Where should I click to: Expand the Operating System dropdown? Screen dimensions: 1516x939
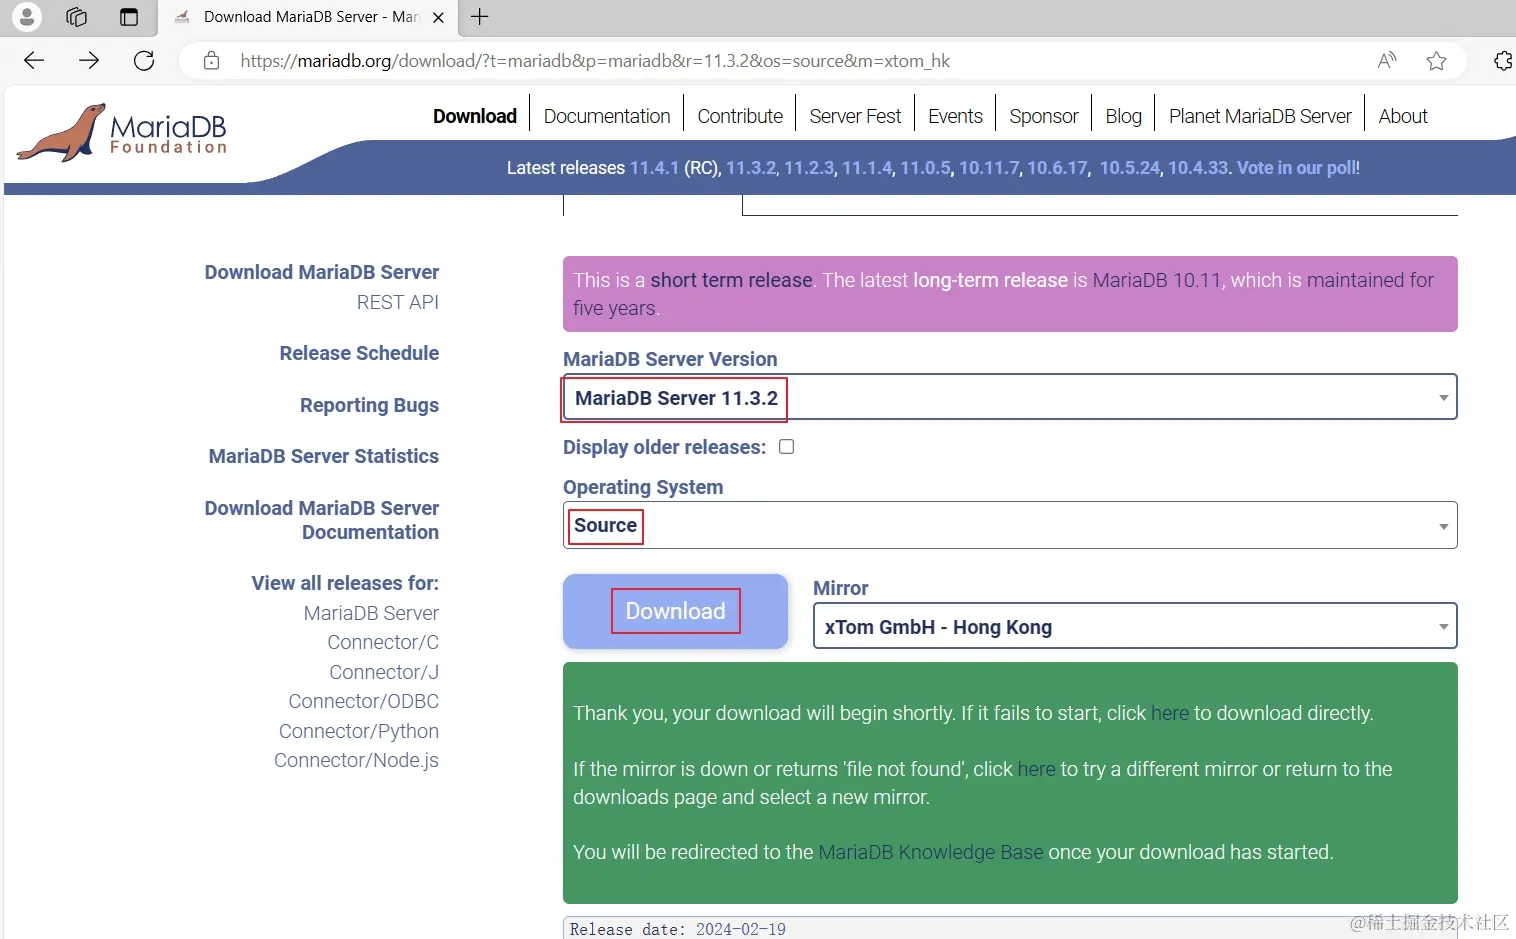point(1010,525)
